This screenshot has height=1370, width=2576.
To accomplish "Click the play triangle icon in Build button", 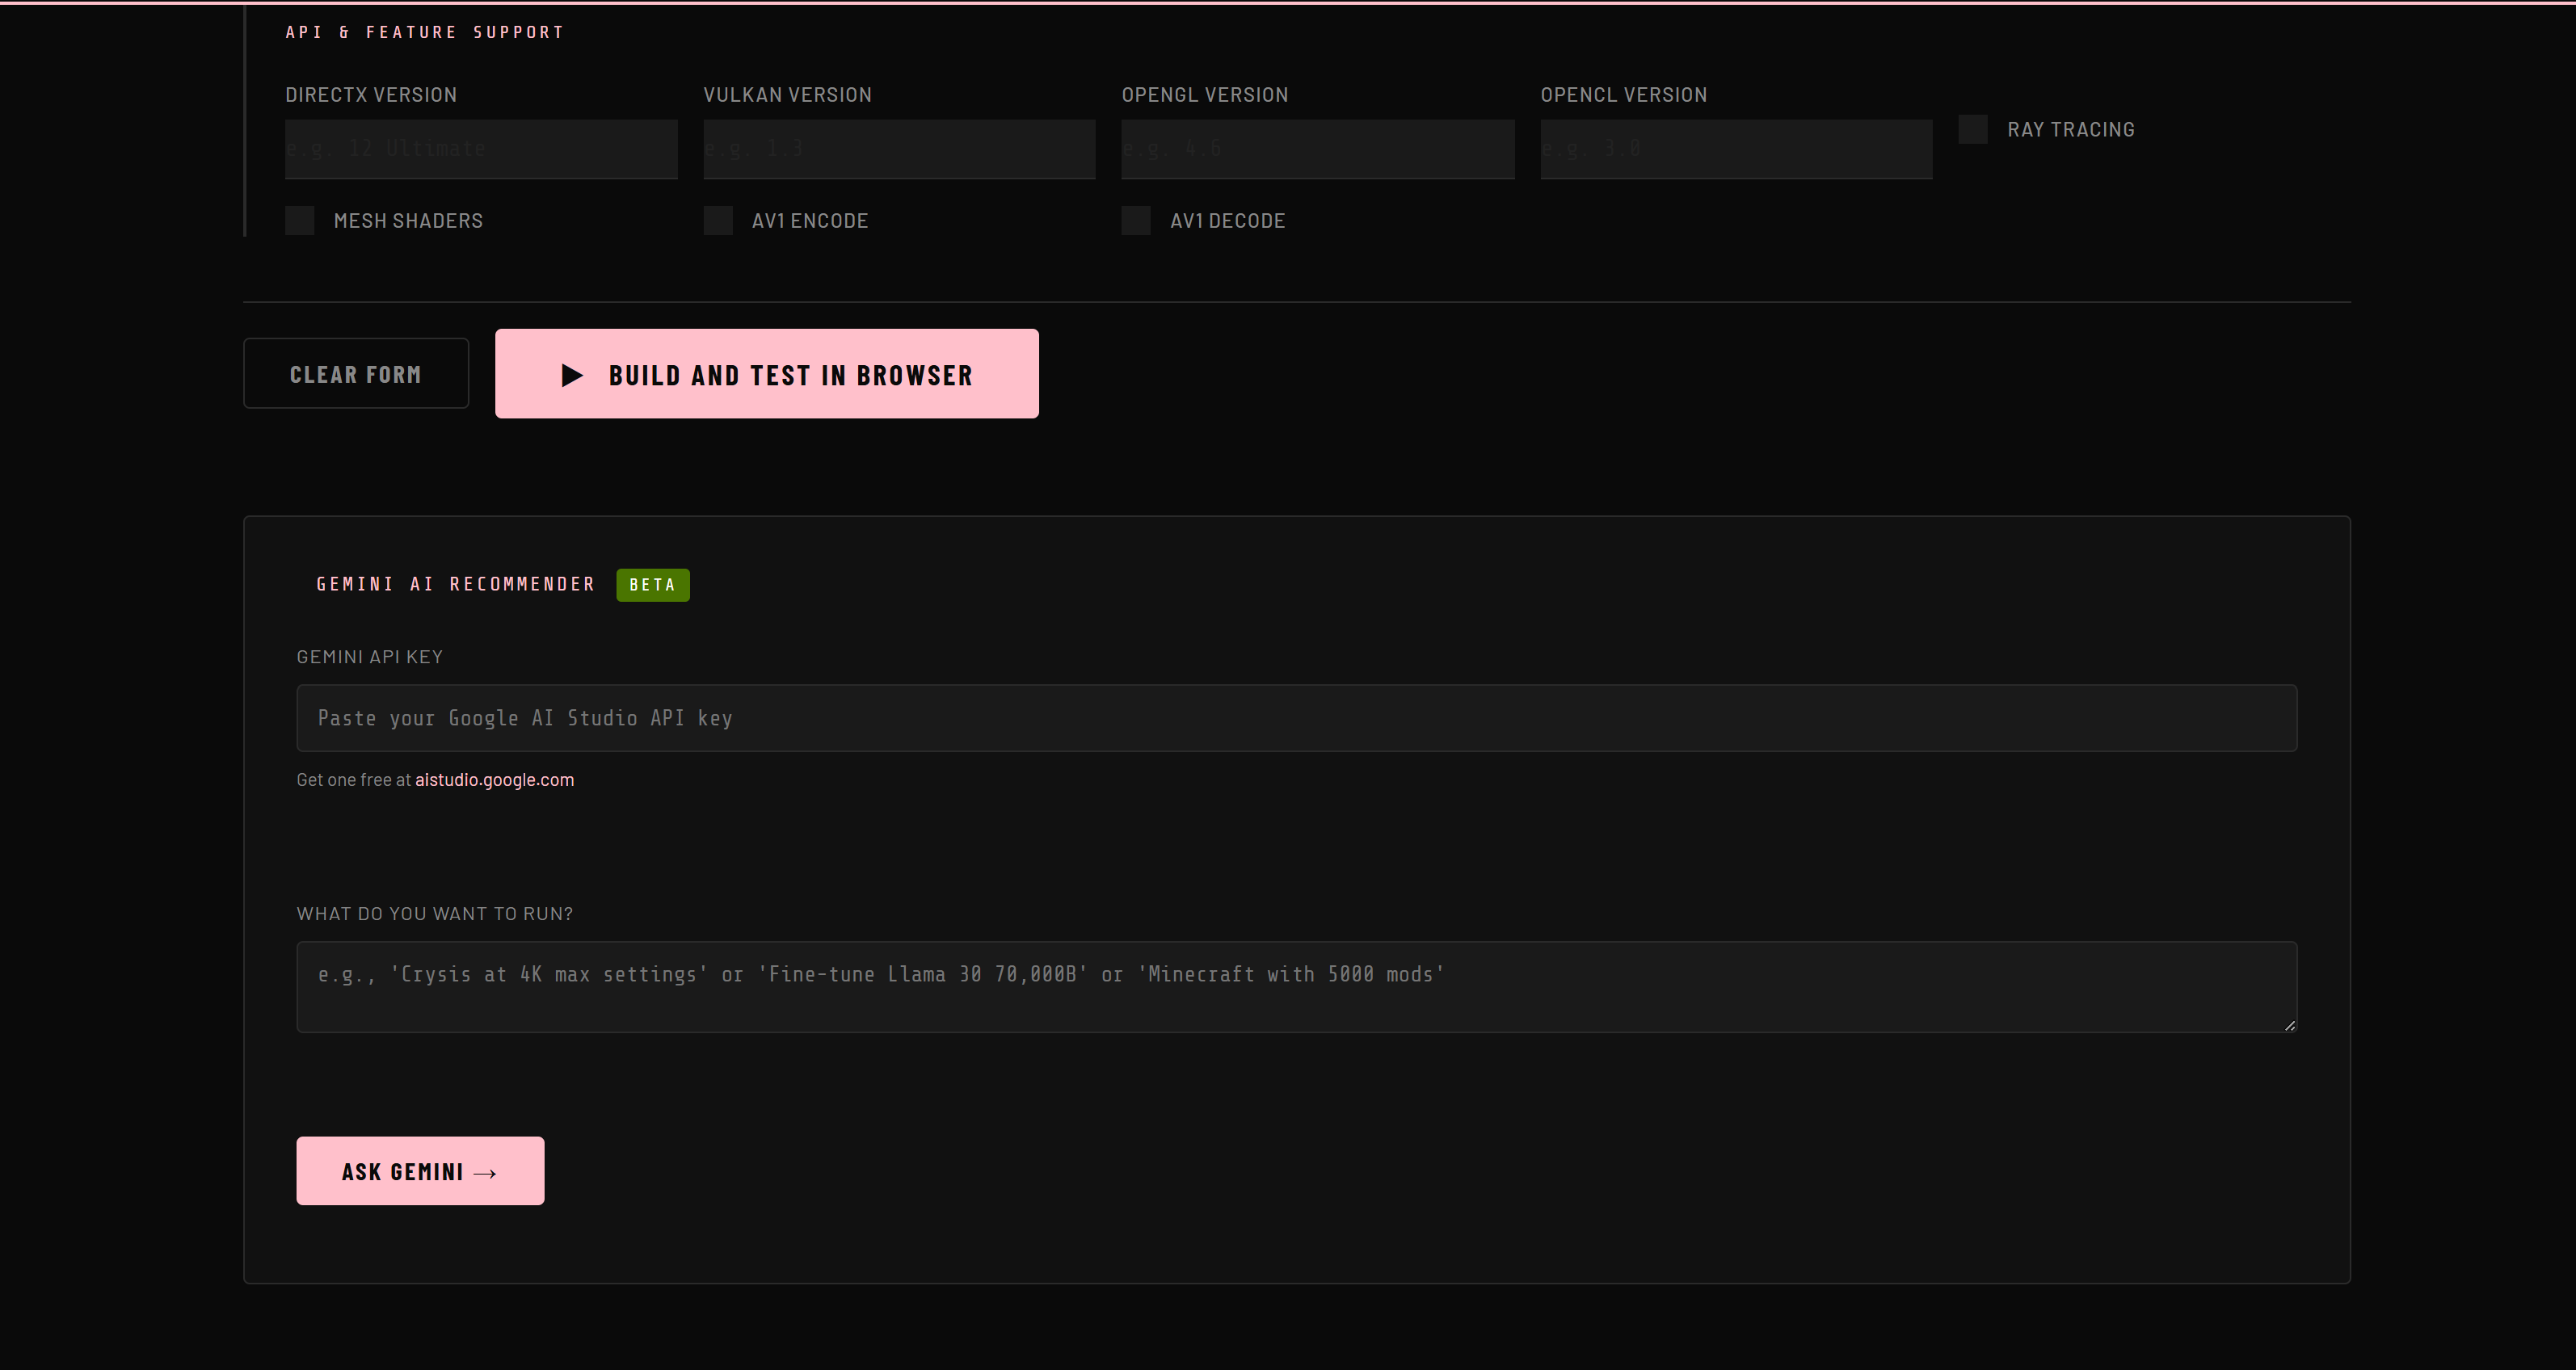I will pyautogui.click(x=572, y=375).
